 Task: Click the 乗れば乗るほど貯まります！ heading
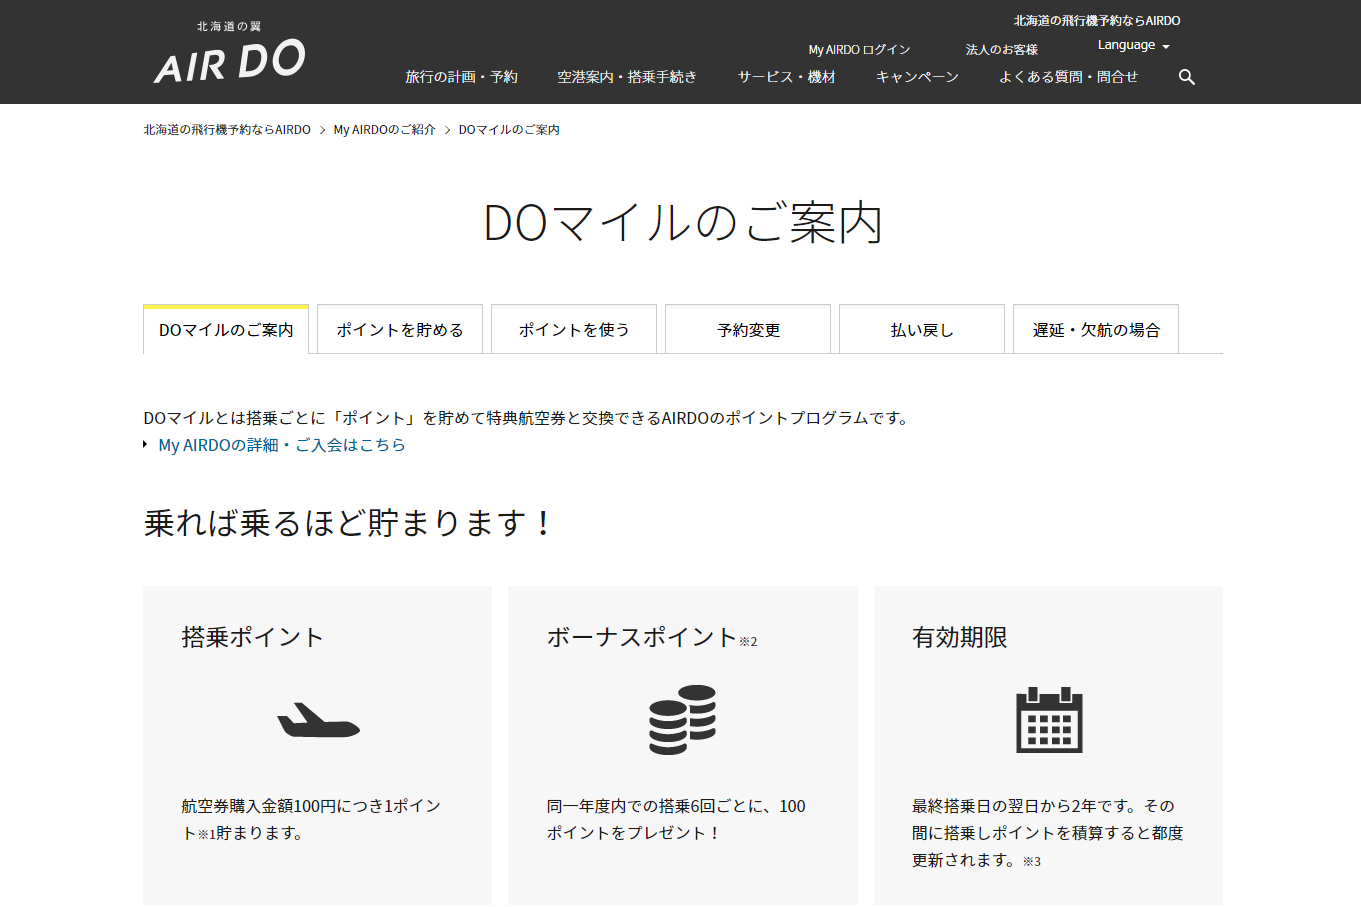click(x=348, y=523)
